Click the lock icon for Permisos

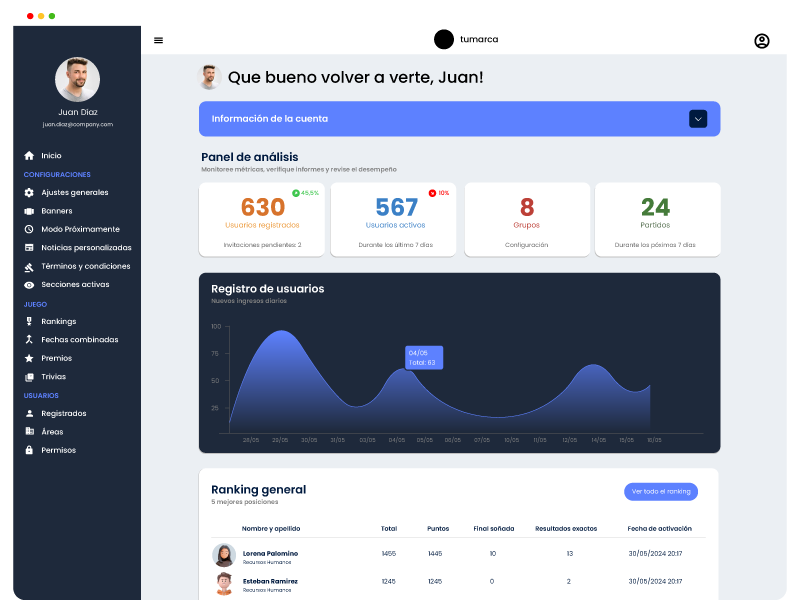(29, 450)
